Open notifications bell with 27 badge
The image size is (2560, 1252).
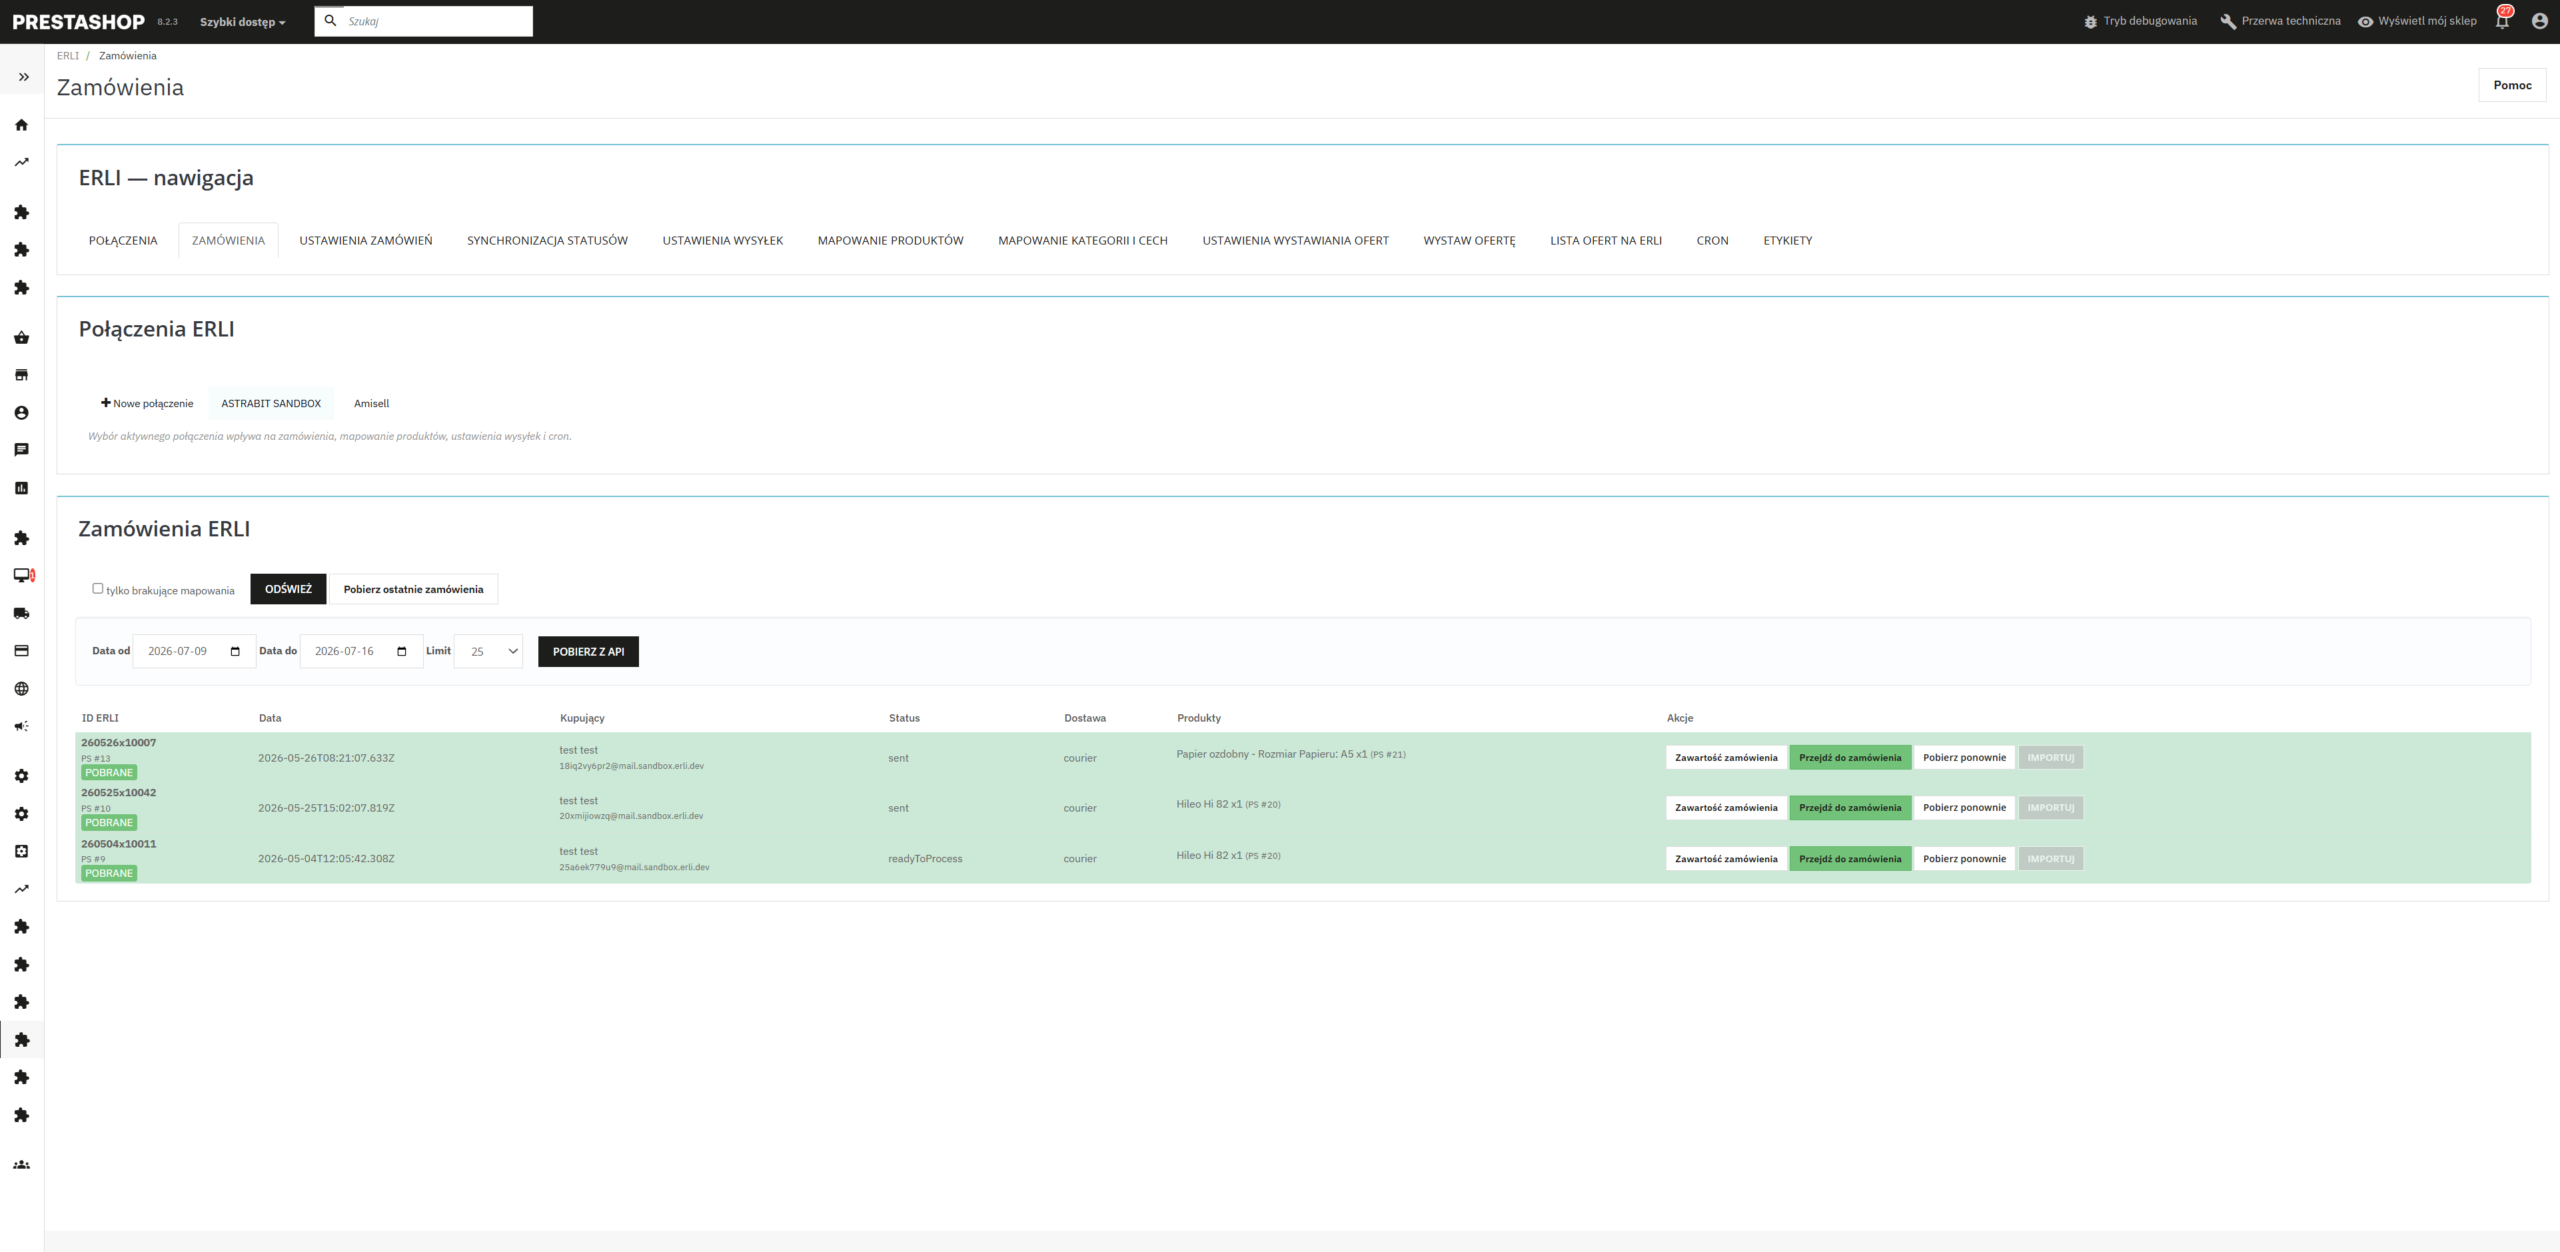tap(2502, 20)
